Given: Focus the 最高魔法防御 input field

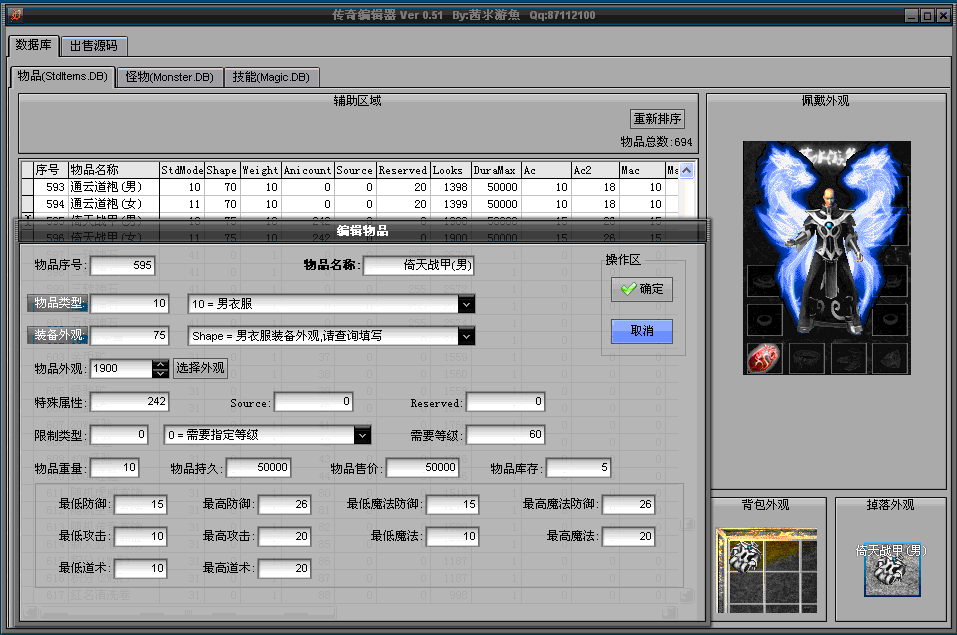Looking at the screenshot, I should pos(629,504).
